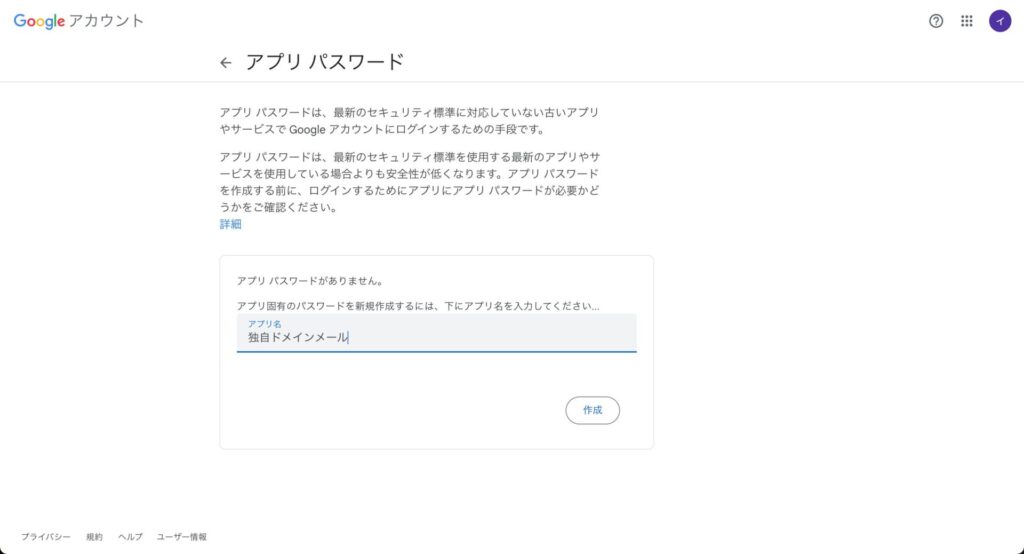Open the ヘルプ footer link
This screenshot has height=554, width=1024.
pyautogui.click(x=130, y=537)
